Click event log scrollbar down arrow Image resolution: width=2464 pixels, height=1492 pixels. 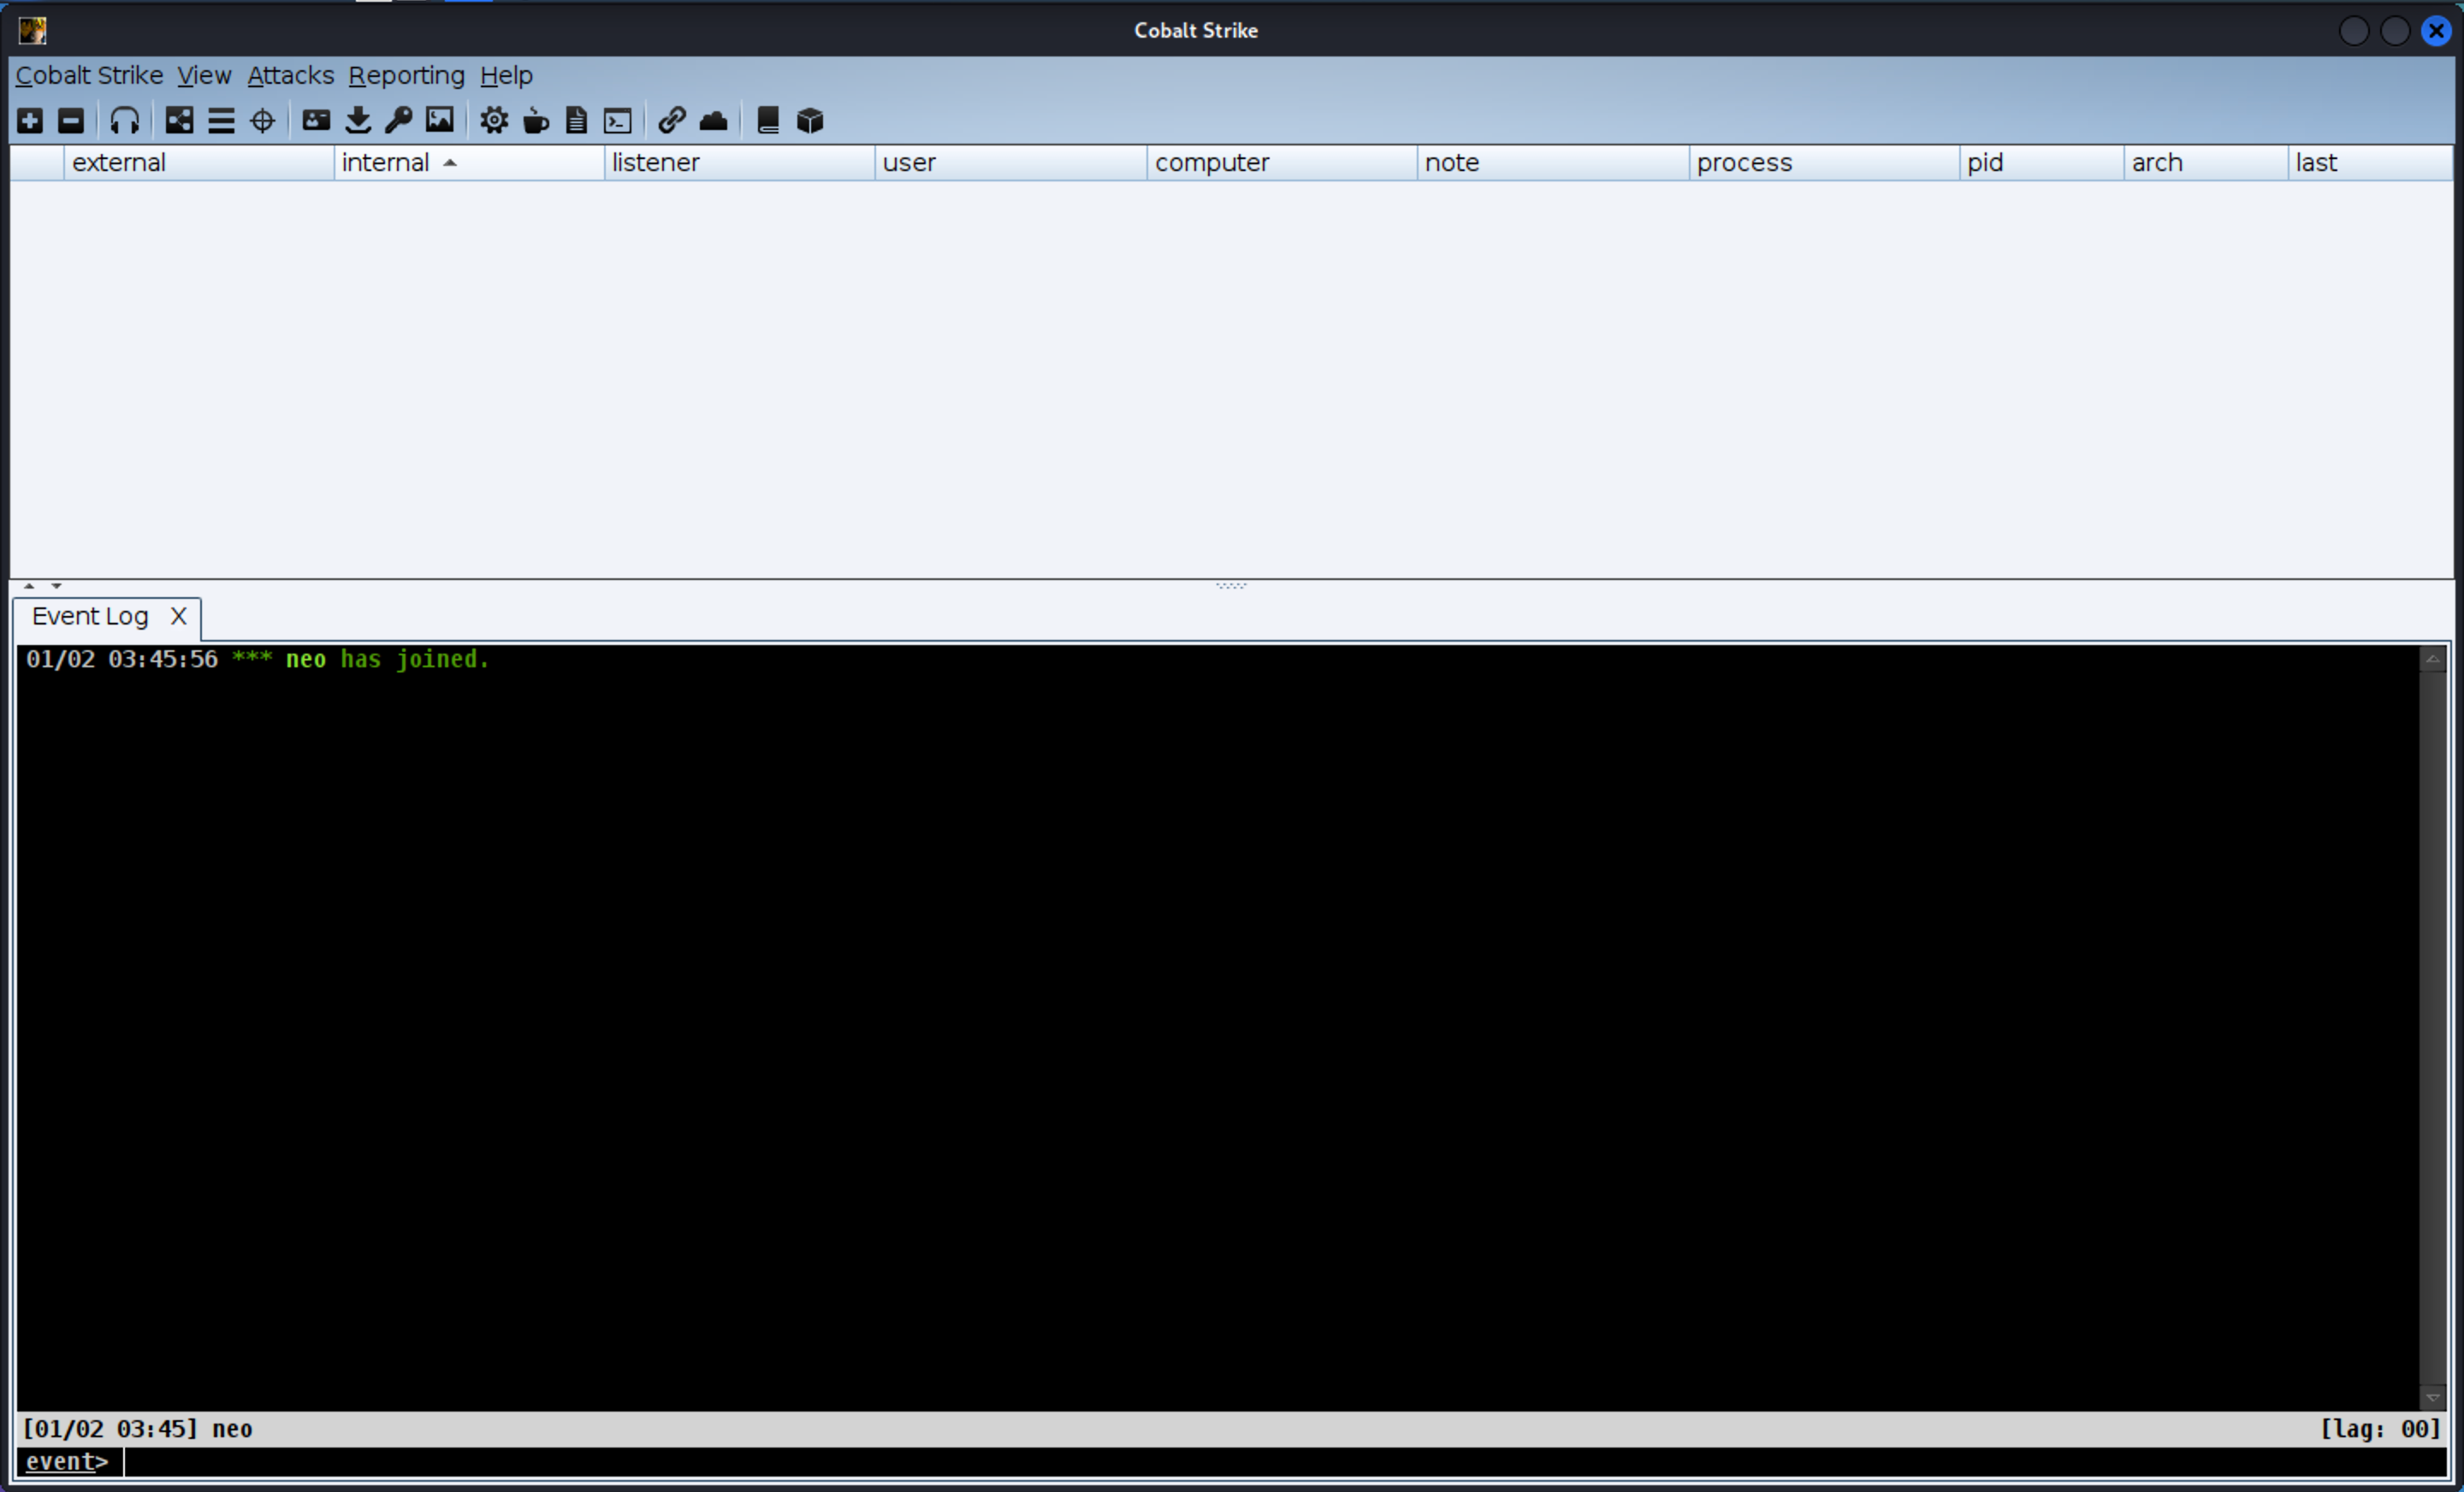click(2433, 1398)
